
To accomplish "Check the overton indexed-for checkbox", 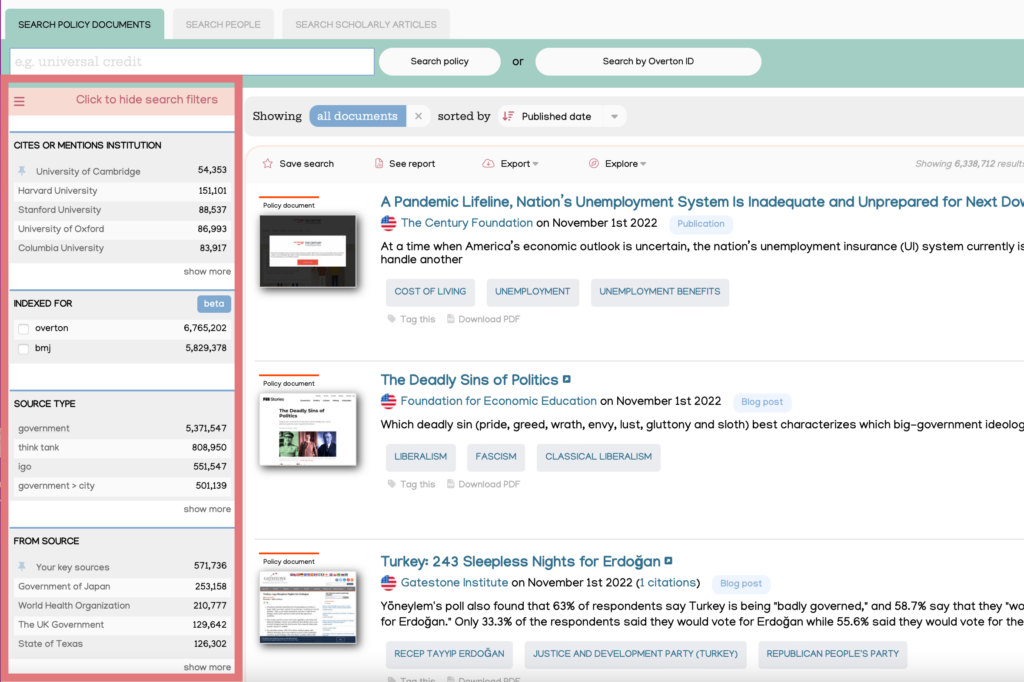I will [x=24, y=329].
